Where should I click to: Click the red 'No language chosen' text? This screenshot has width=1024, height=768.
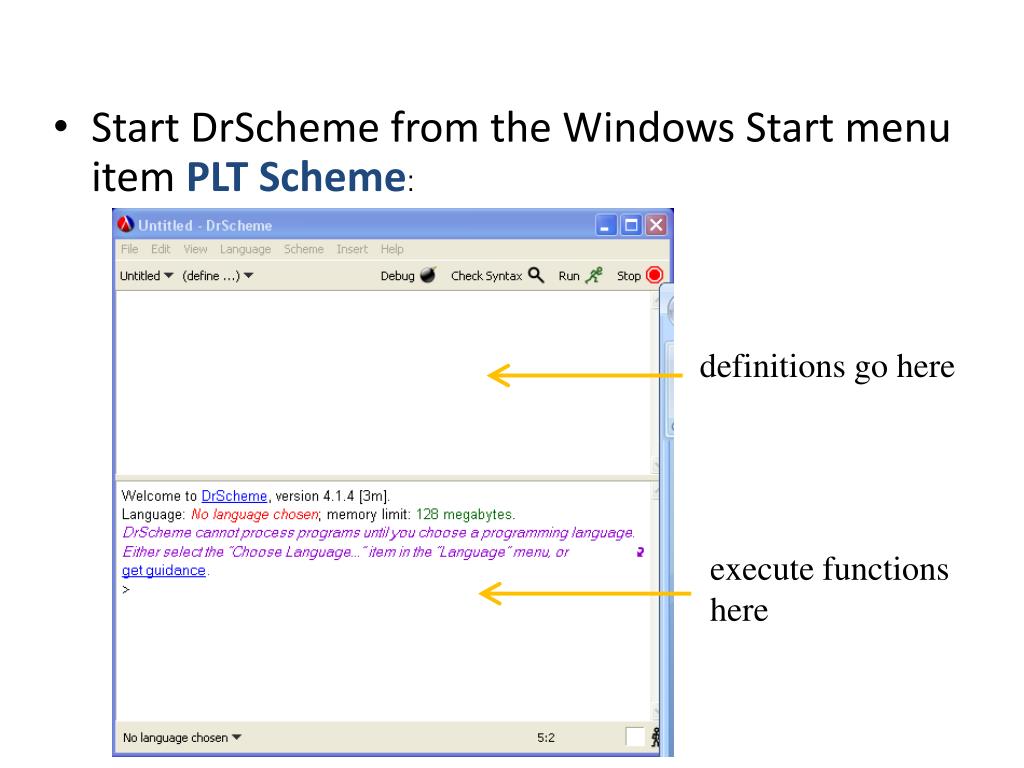tap(255, 514)
